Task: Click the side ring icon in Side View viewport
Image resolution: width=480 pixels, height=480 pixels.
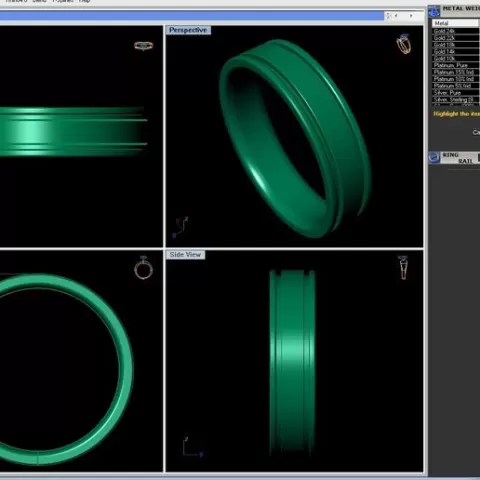Action: [403, 268]
